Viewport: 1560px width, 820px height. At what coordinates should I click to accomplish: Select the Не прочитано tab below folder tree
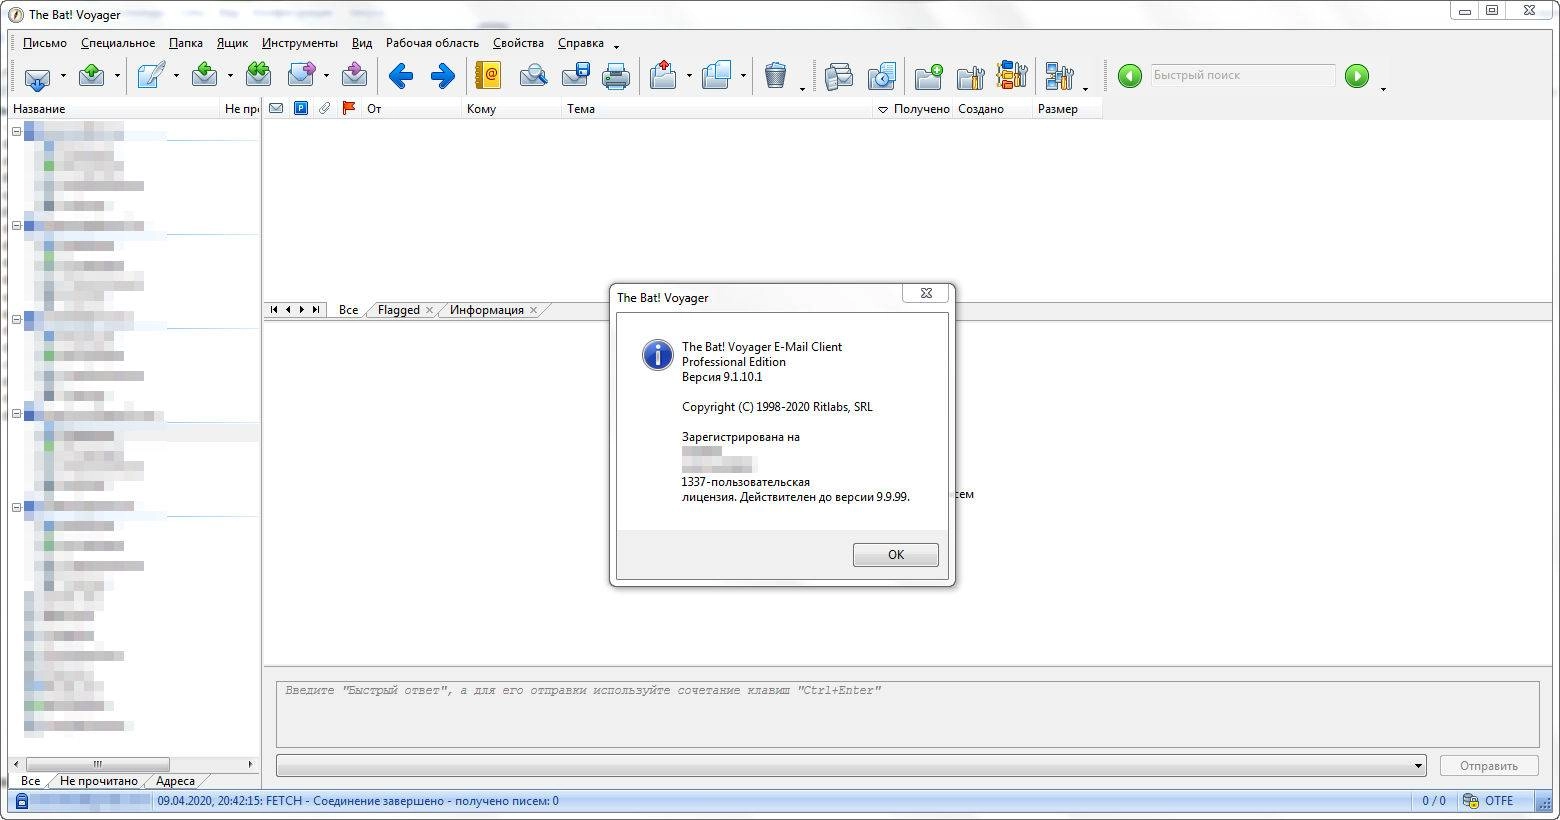tap(98, 781)
